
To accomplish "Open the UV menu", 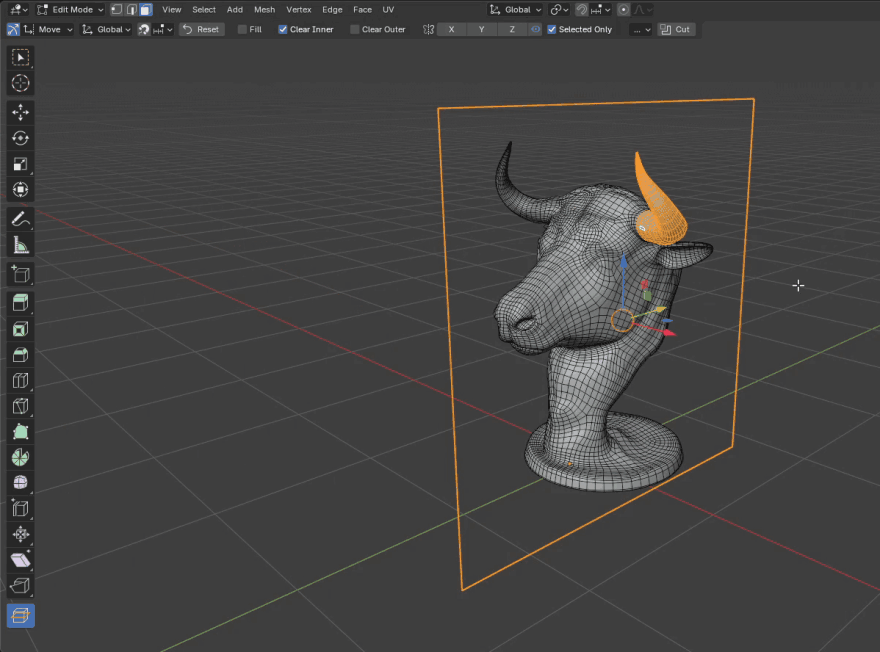I will click(x=388, y=10).
